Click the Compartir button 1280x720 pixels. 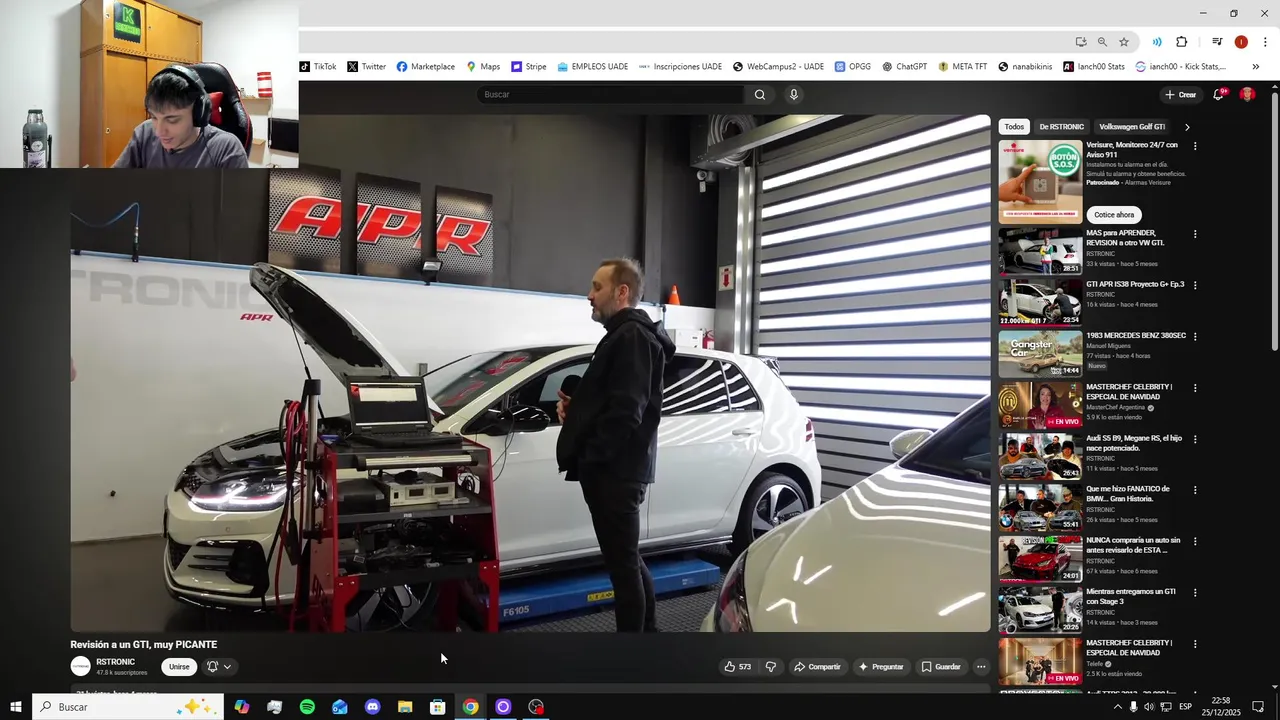click(x=817, y=667)
